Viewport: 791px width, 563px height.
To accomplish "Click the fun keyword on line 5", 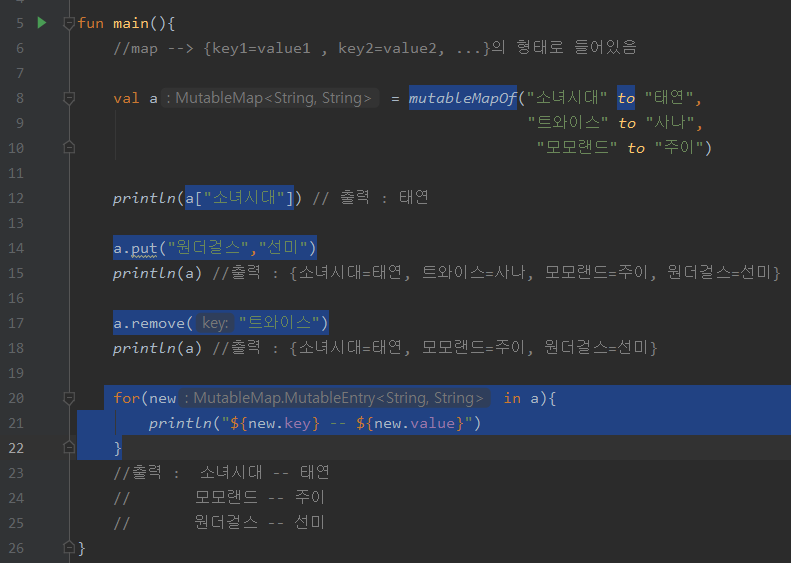I will pos(91,23).
